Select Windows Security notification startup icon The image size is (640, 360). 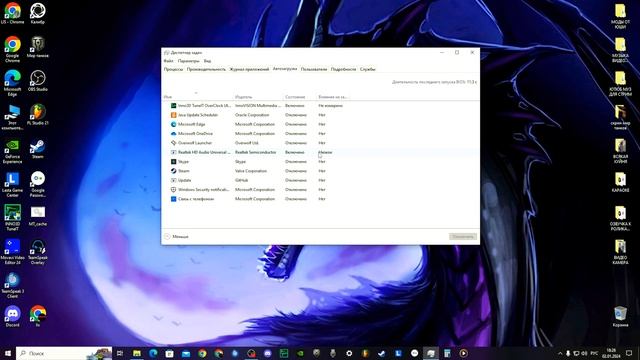[173, 190]
